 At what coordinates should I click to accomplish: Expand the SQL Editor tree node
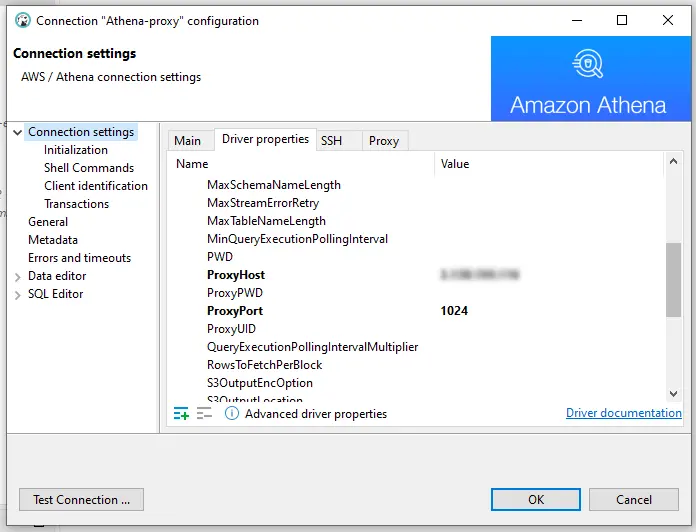(x=18, y=295)
